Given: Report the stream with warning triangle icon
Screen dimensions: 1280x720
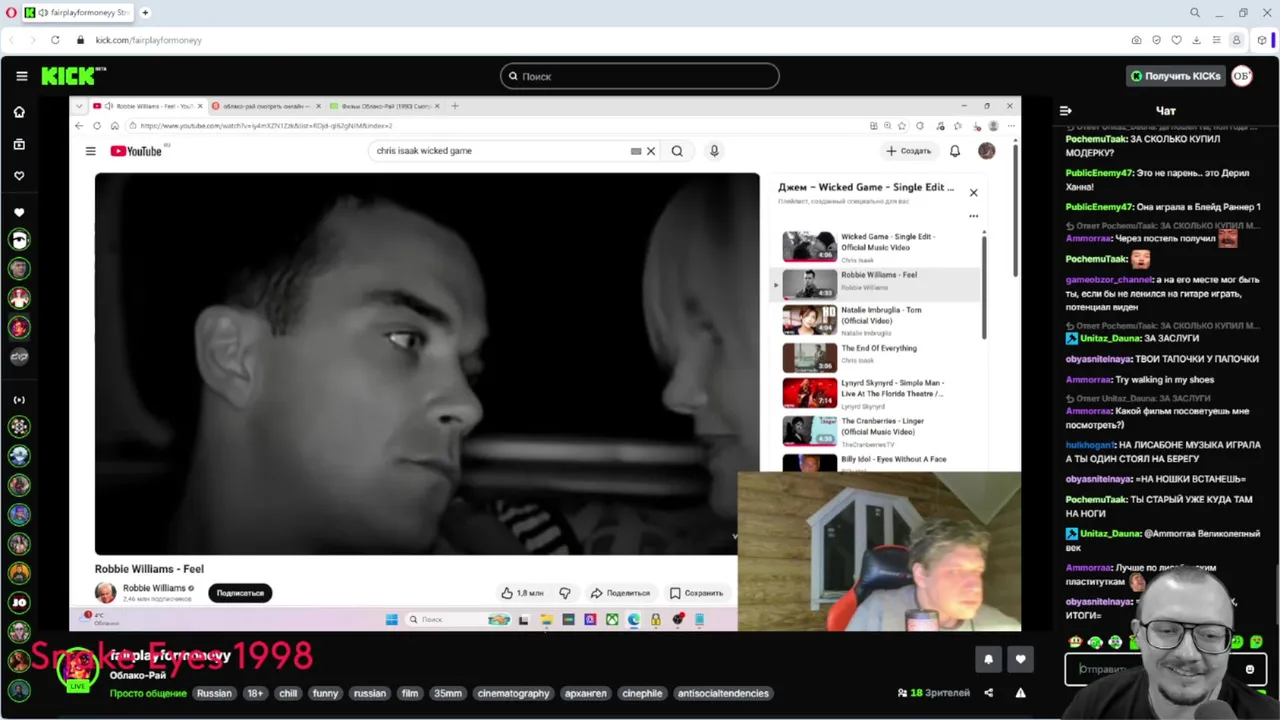Looking at the screenshot, I should (1020, 693).
